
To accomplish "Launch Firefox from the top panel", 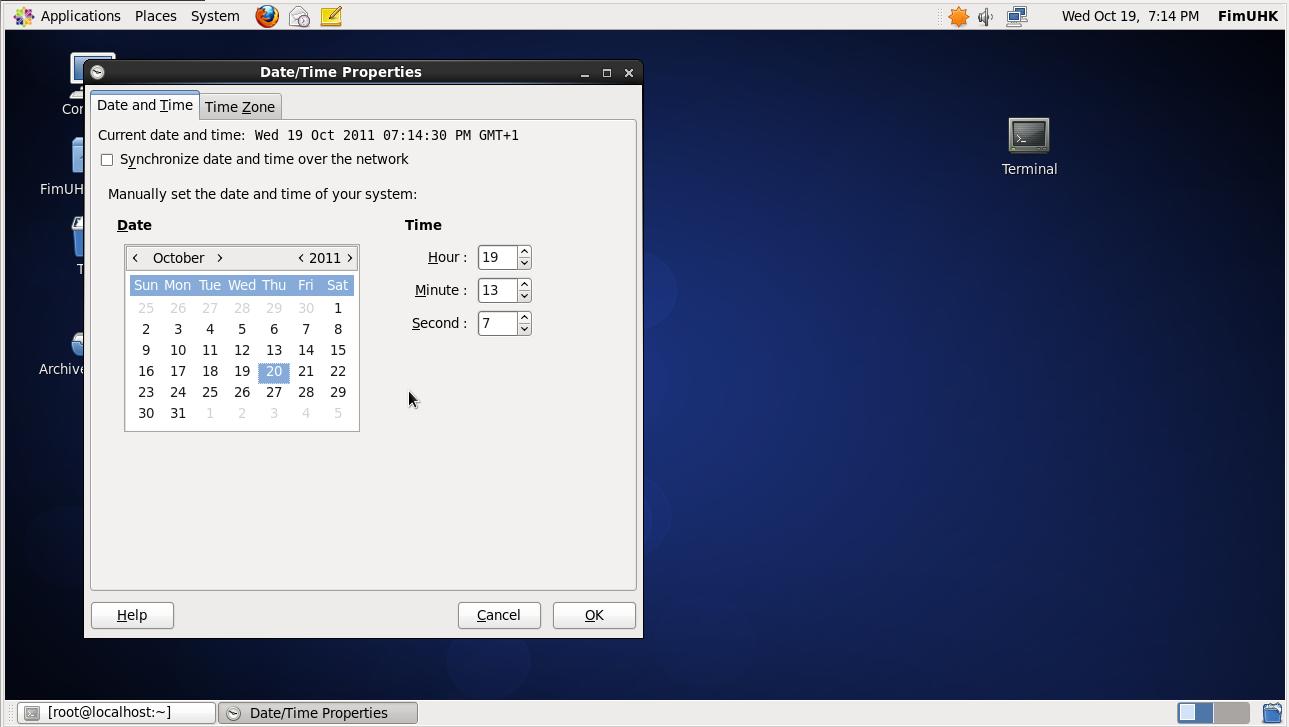I will click(x=267, y=16).
